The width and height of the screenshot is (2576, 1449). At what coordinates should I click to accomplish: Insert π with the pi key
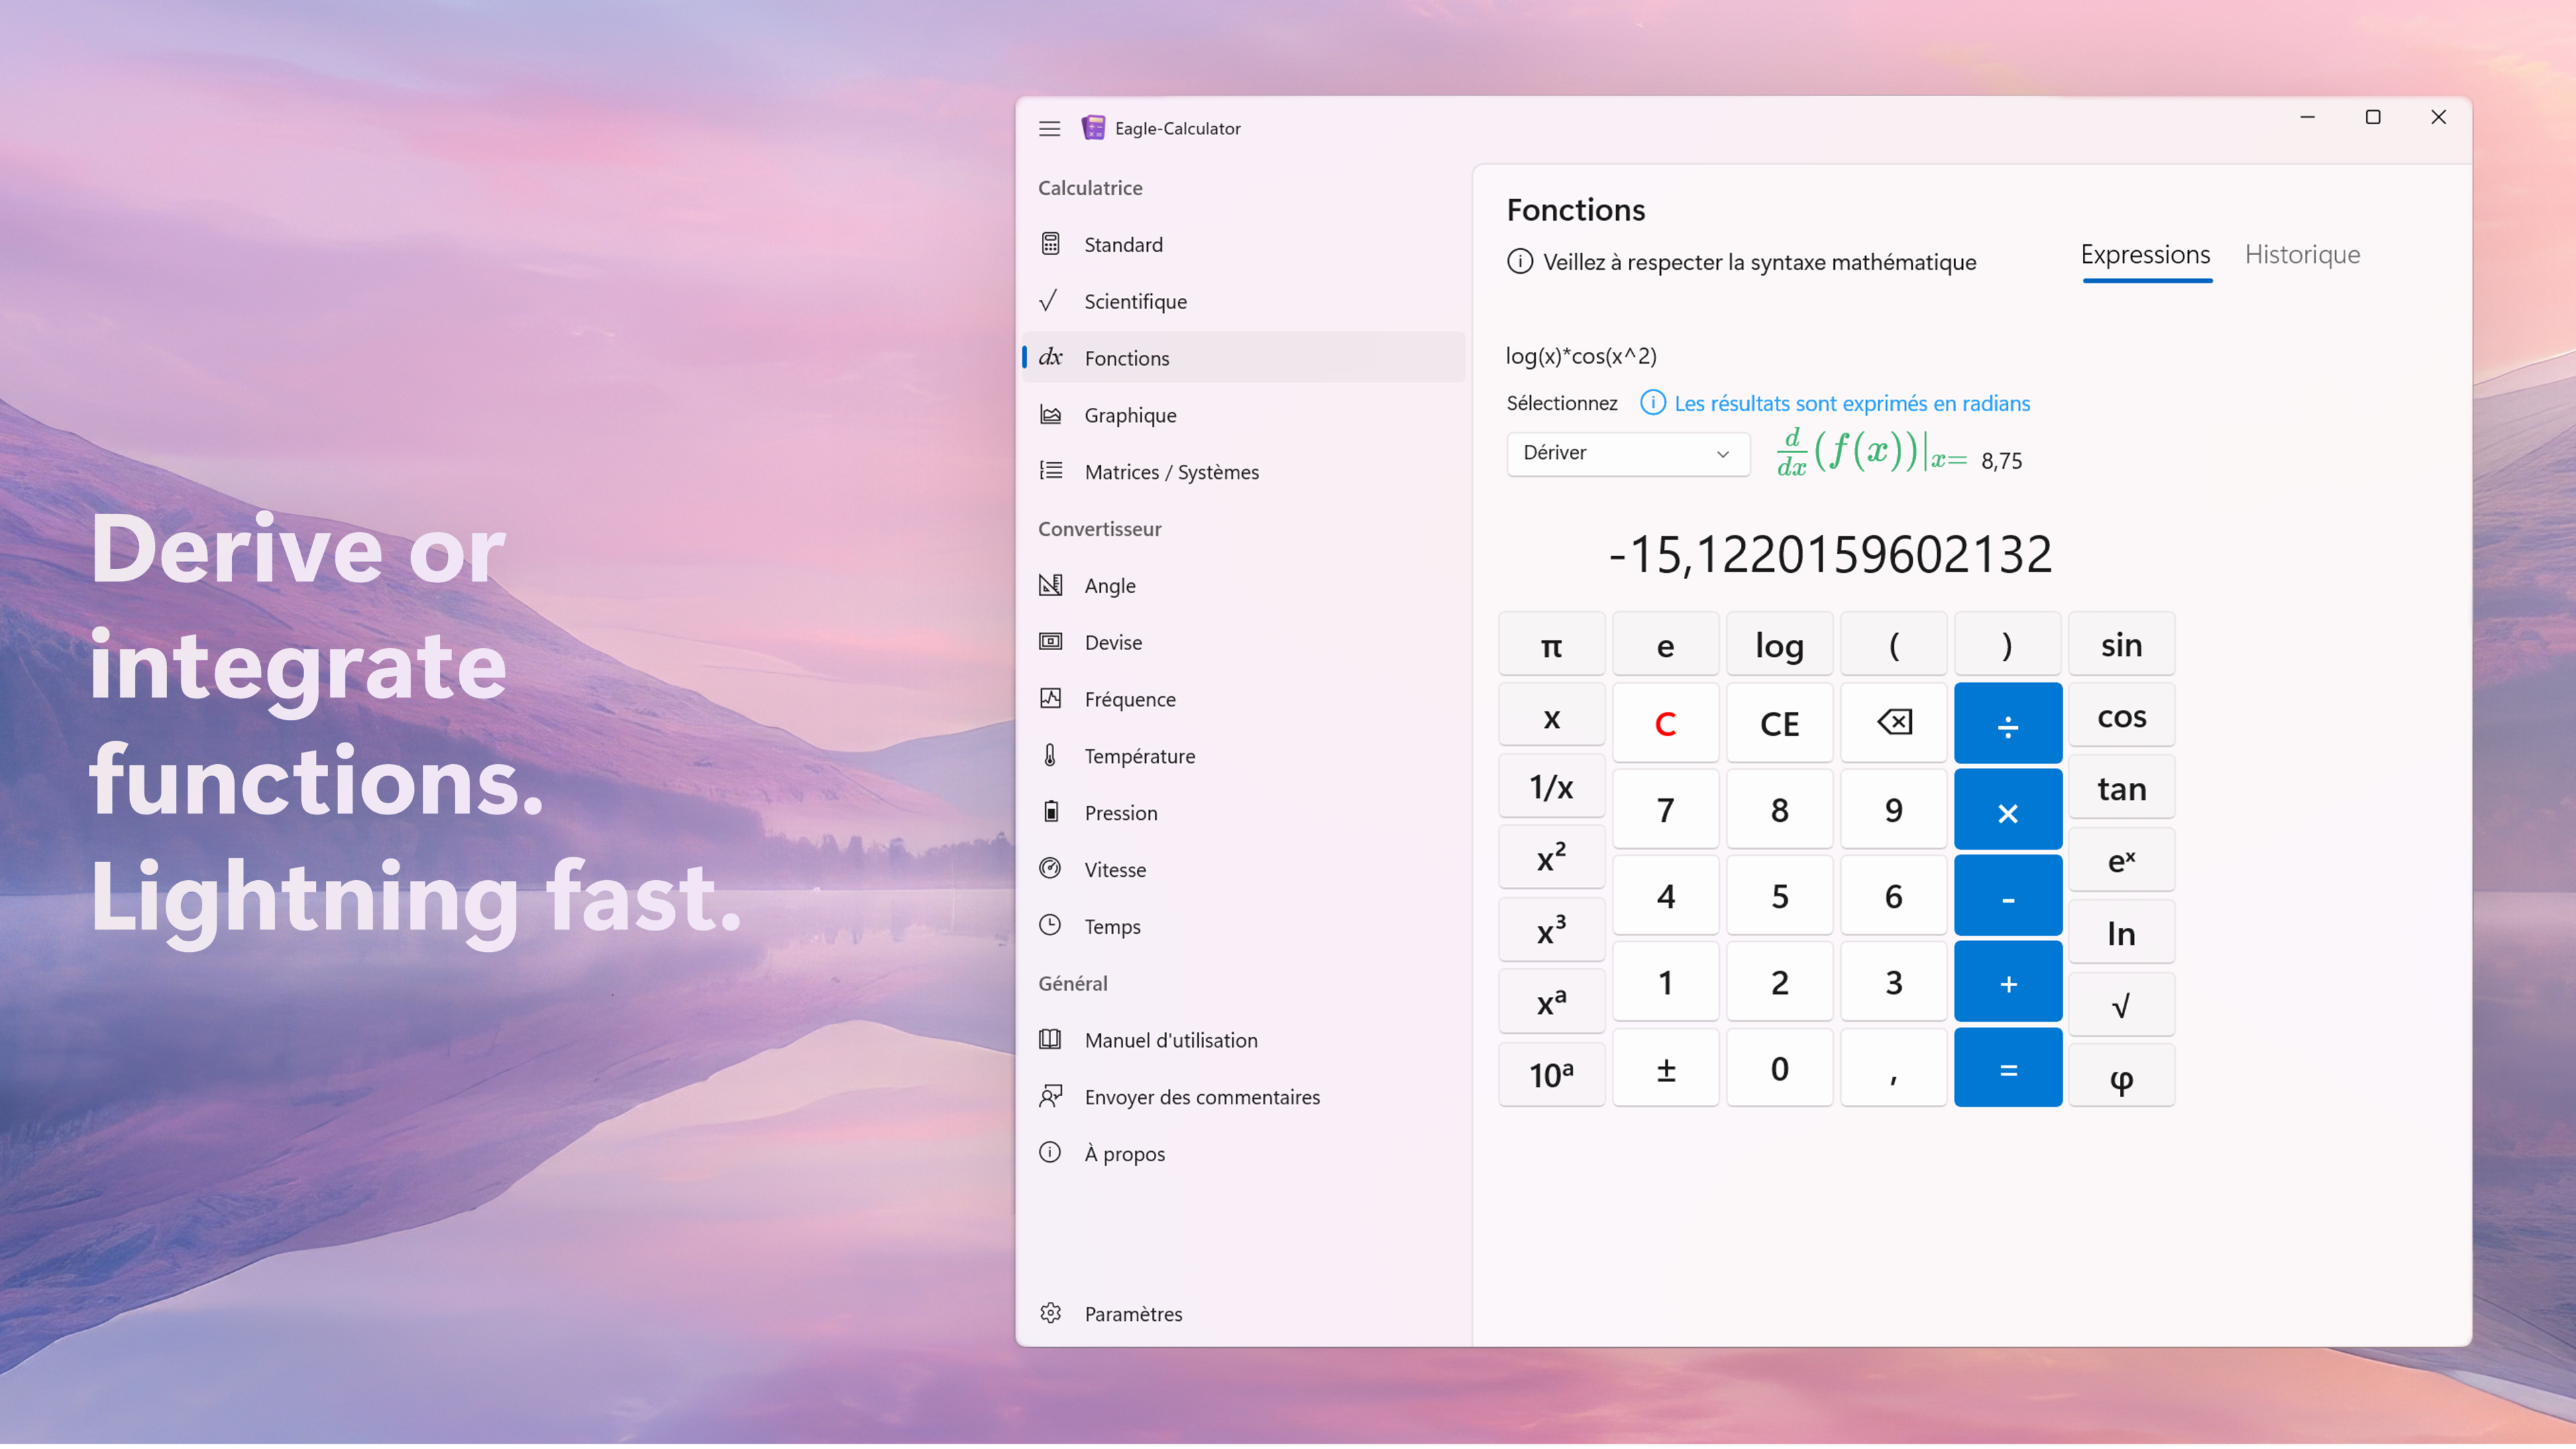coord(1551,645)
